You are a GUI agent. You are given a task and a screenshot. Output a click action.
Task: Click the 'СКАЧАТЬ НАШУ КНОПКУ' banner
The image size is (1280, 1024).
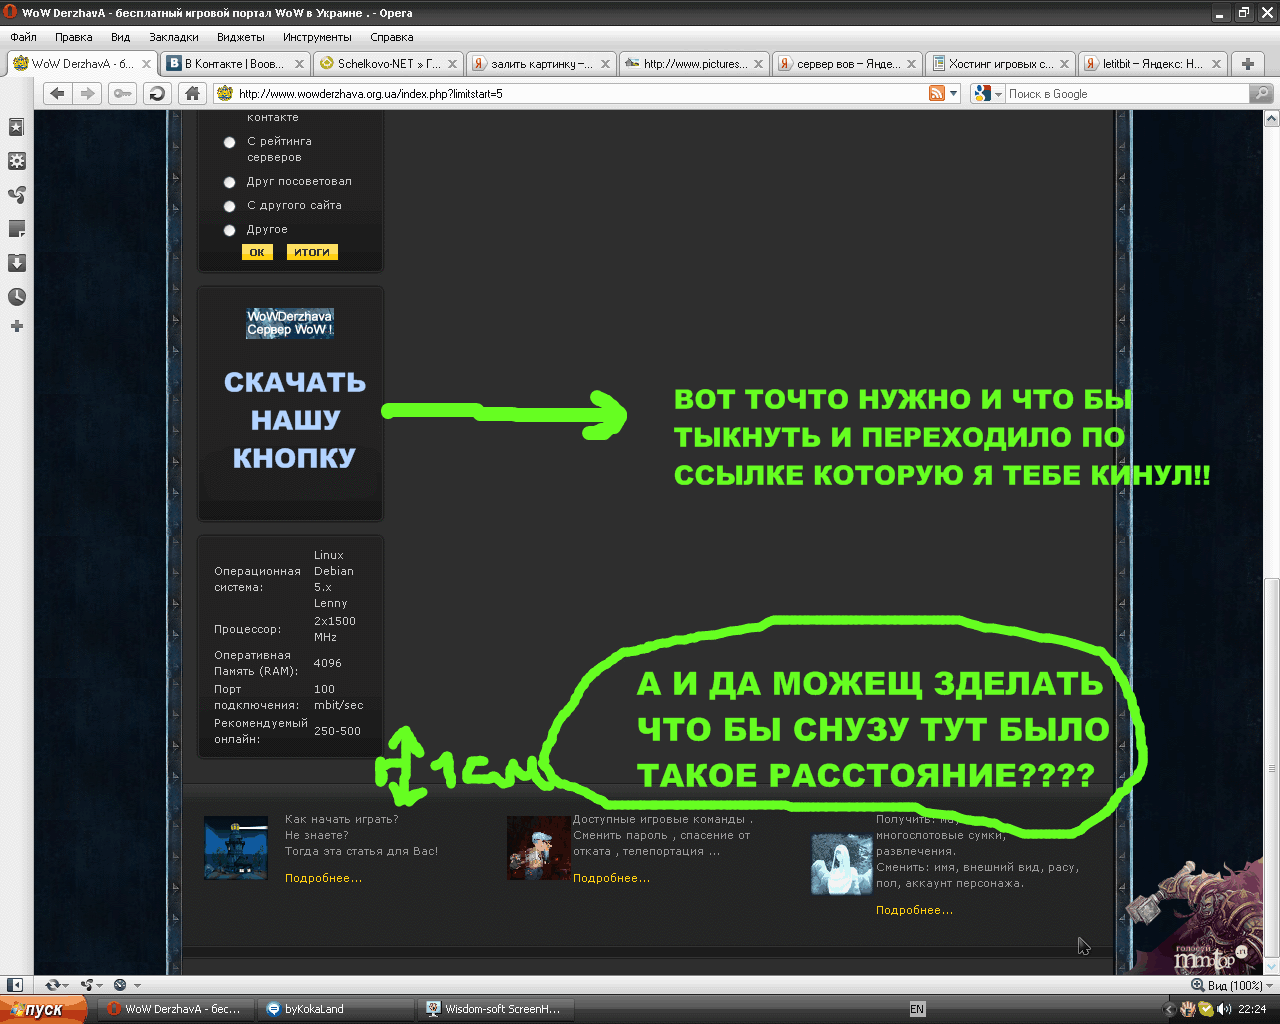coord(295,420)
